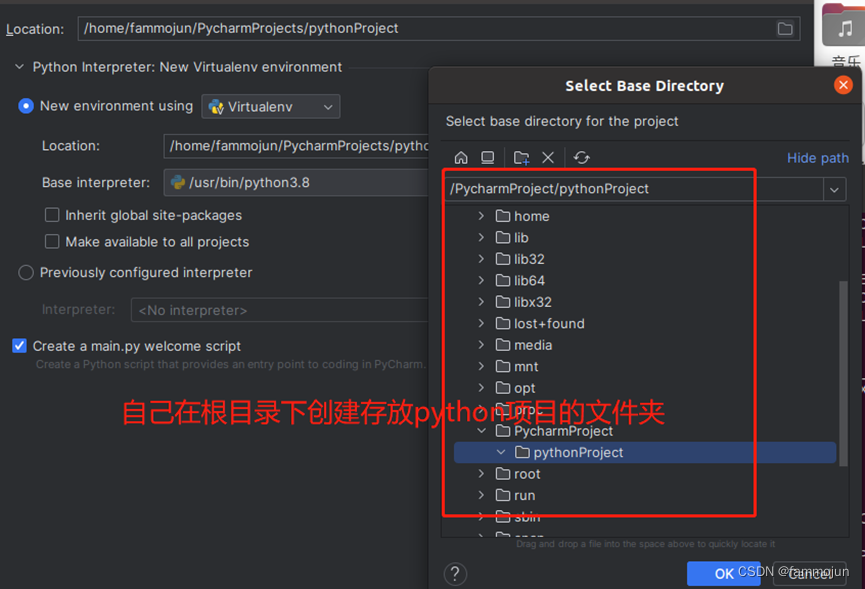The image size is (865, 589).
Task: Select the Desktop directory icon in the toolbar
Action: point(488,158)
